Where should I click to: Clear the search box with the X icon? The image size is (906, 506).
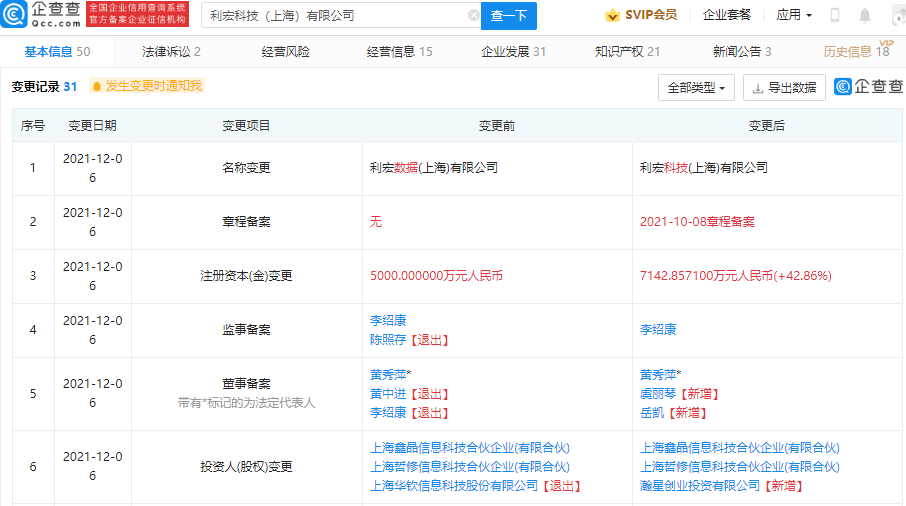point(473,16)
